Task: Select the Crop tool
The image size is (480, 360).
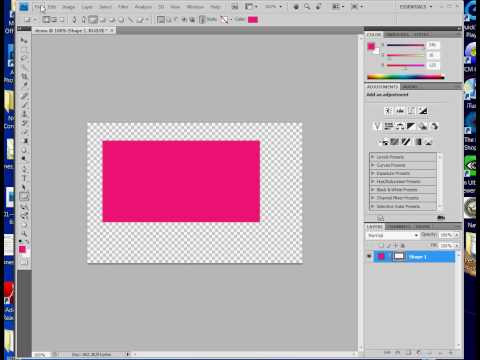Action: point(24,76)
